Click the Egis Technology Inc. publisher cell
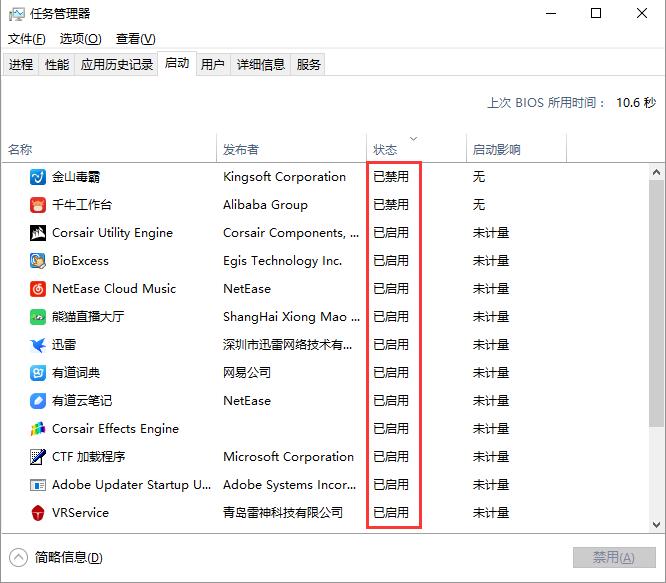This screenshot has width=666, height=583. (x=282, y=261)
